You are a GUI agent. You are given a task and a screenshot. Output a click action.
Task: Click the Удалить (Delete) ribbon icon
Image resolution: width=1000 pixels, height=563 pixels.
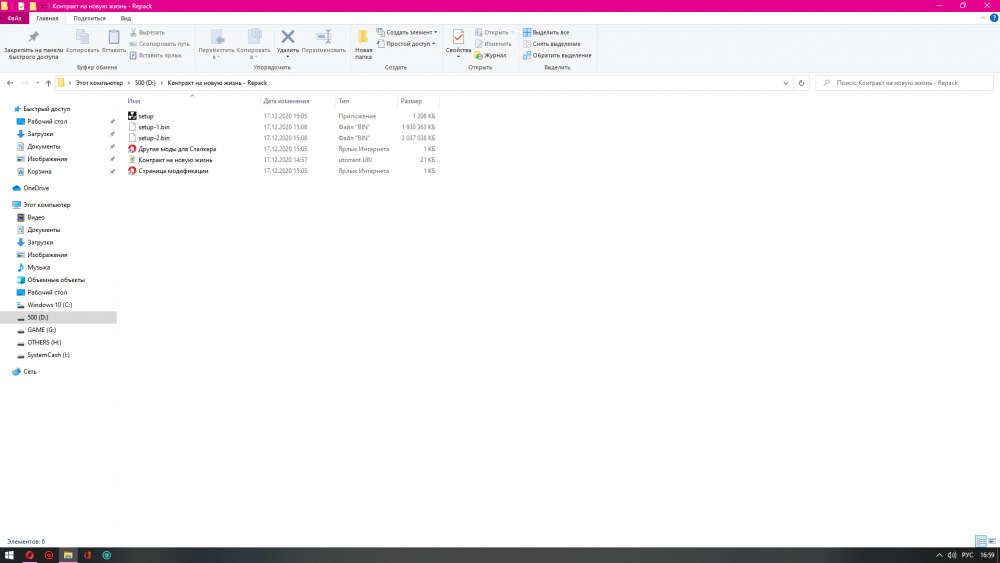click(x=287, y=40)
